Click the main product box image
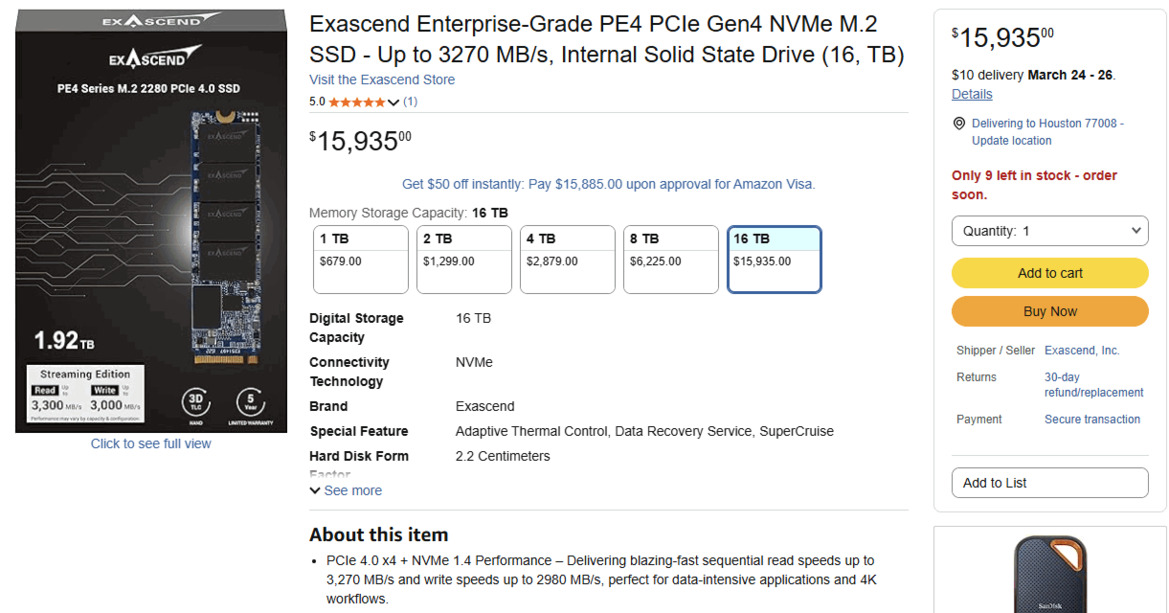Screen dimensions: 1169x613 (x=150, y=218)
